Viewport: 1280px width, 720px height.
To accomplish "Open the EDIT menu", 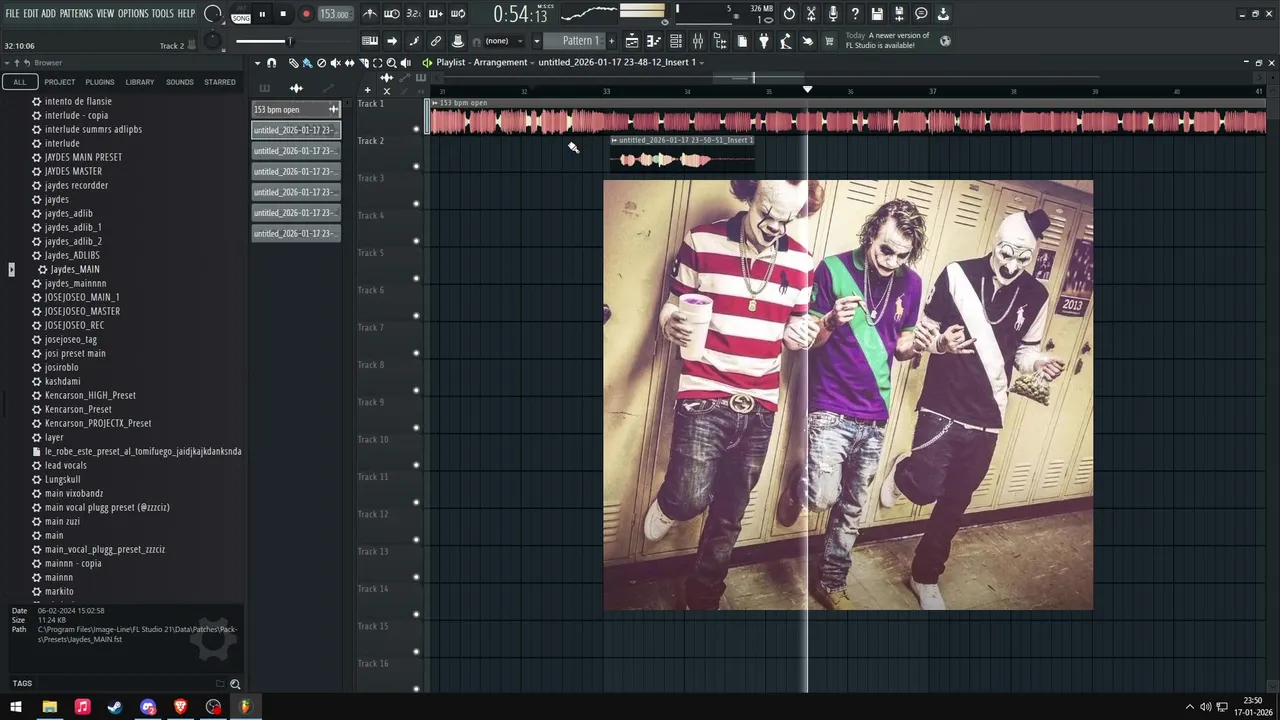I will point(31,14).
